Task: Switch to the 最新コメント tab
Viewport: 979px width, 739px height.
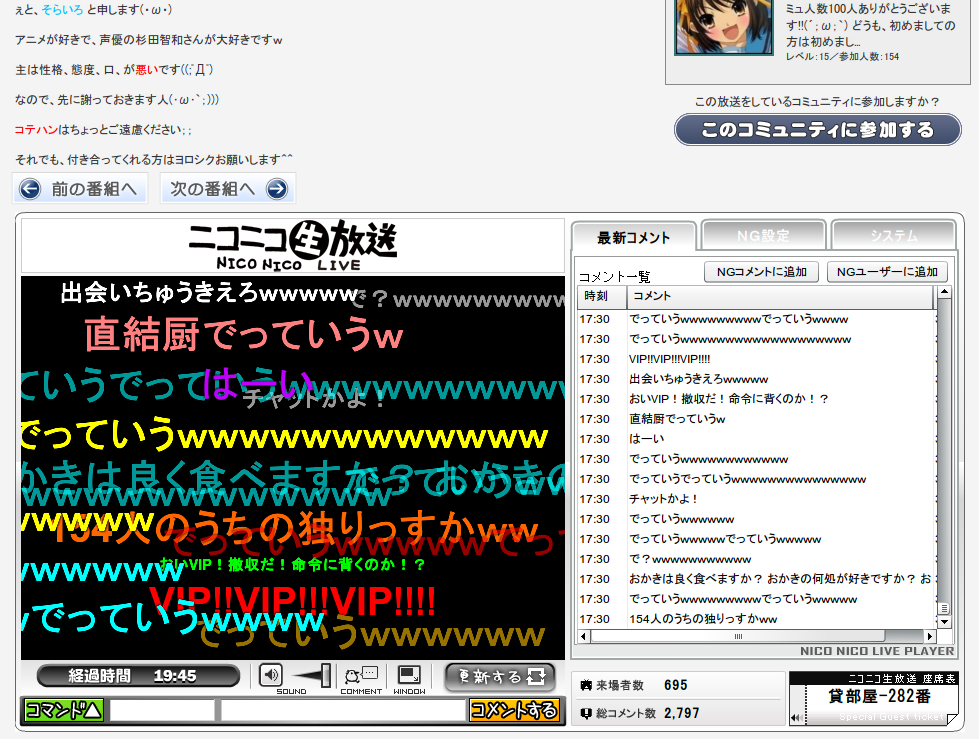Action: click(x=633, y=237)
